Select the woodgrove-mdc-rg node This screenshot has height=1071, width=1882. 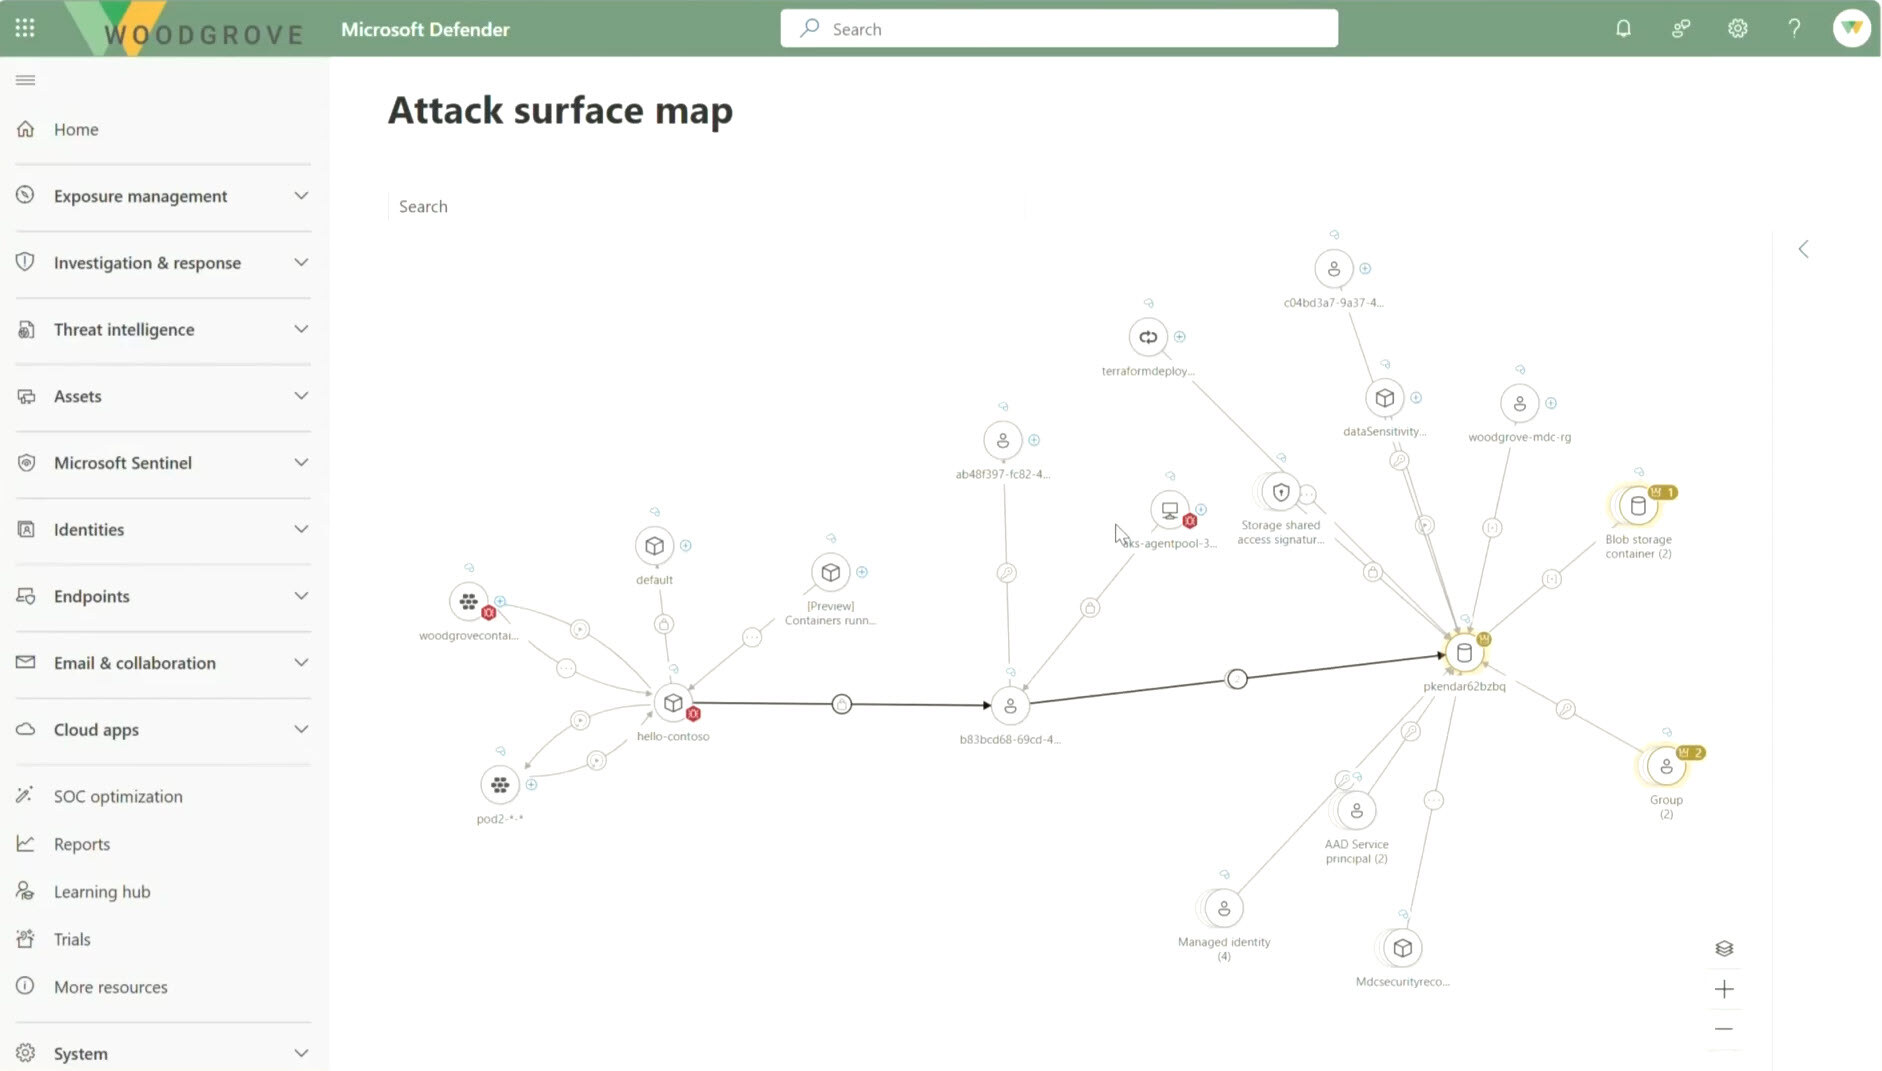1520,403
